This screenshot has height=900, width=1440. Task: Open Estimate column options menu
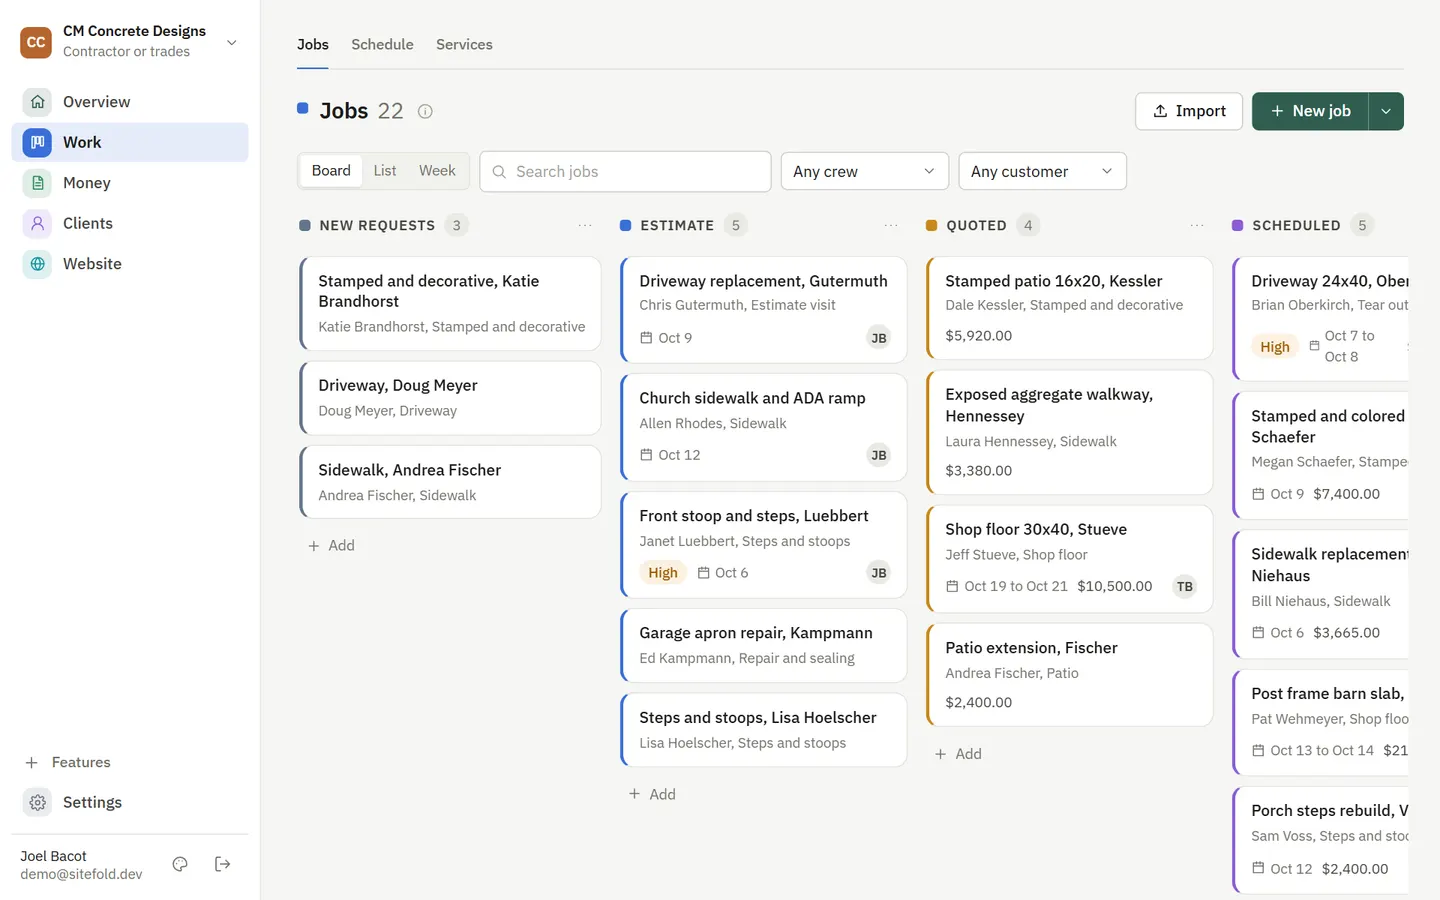[891, 226]
